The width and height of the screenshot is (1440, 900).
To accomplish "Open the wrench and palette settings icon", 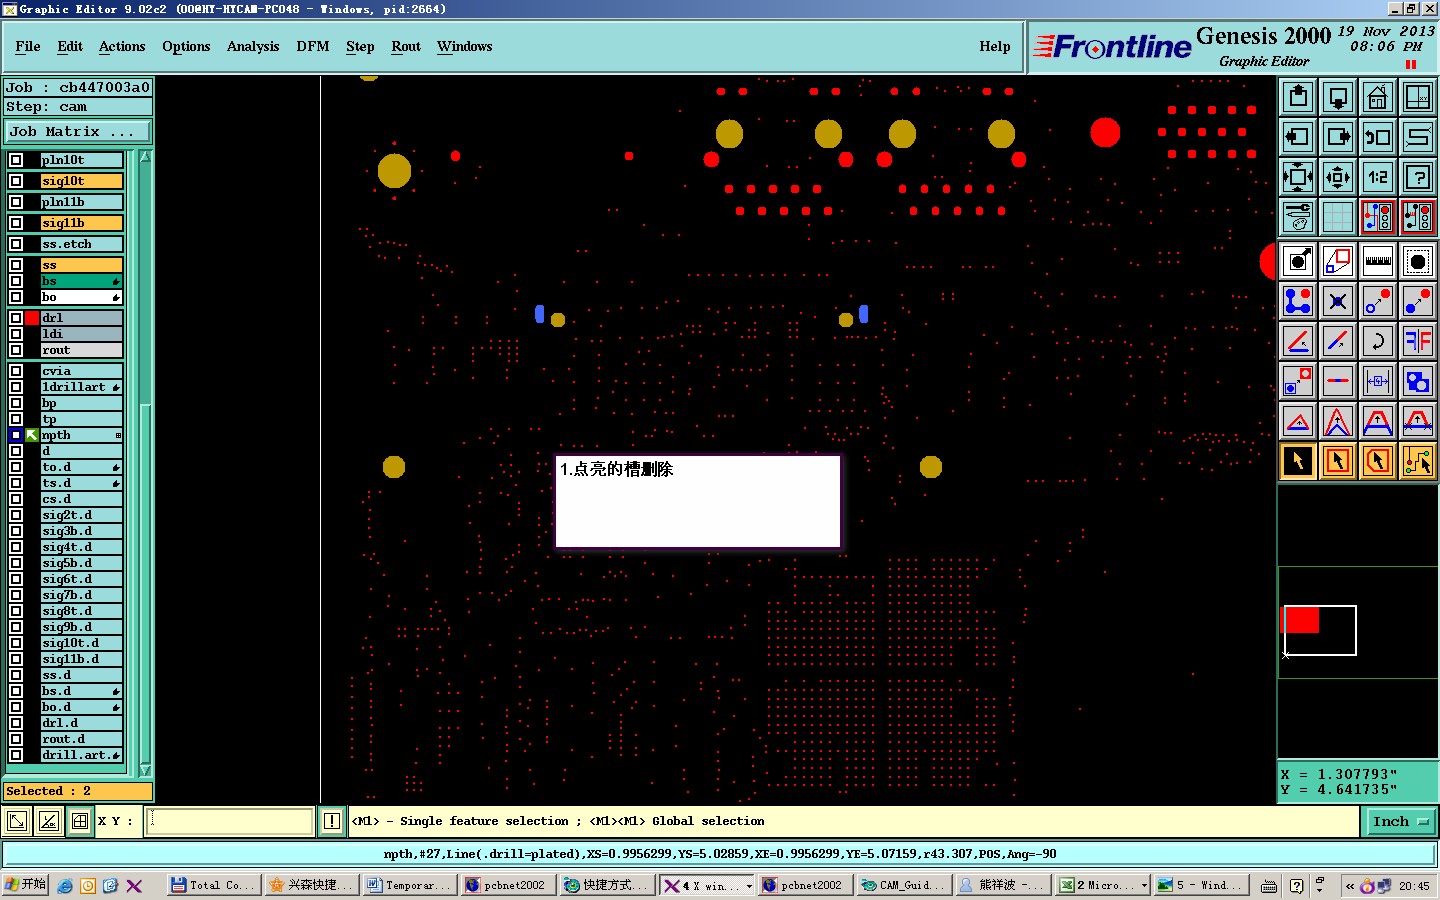I will click(x=1298, y=217).
